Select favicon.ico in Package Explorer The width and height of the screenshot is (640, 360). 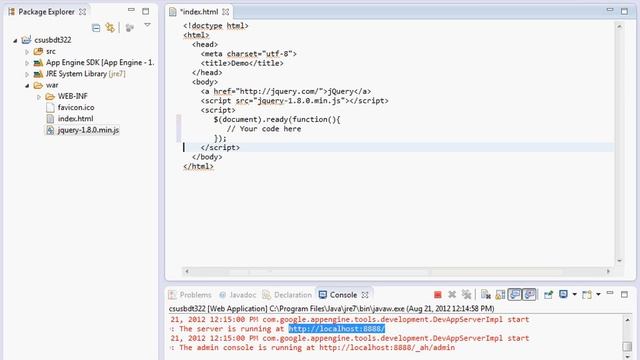pos(76,107)
